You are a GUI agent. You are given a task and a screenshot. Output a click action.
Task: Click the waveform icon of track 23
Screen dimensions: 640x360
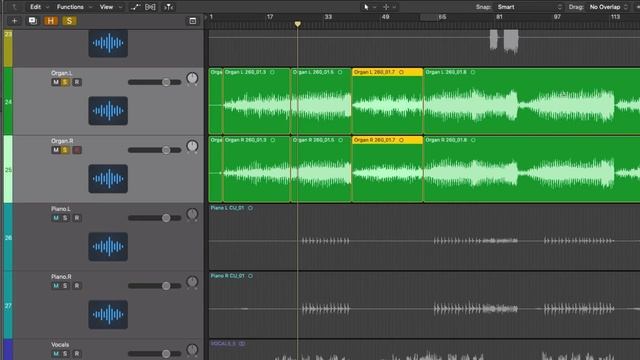coord(108,43)
